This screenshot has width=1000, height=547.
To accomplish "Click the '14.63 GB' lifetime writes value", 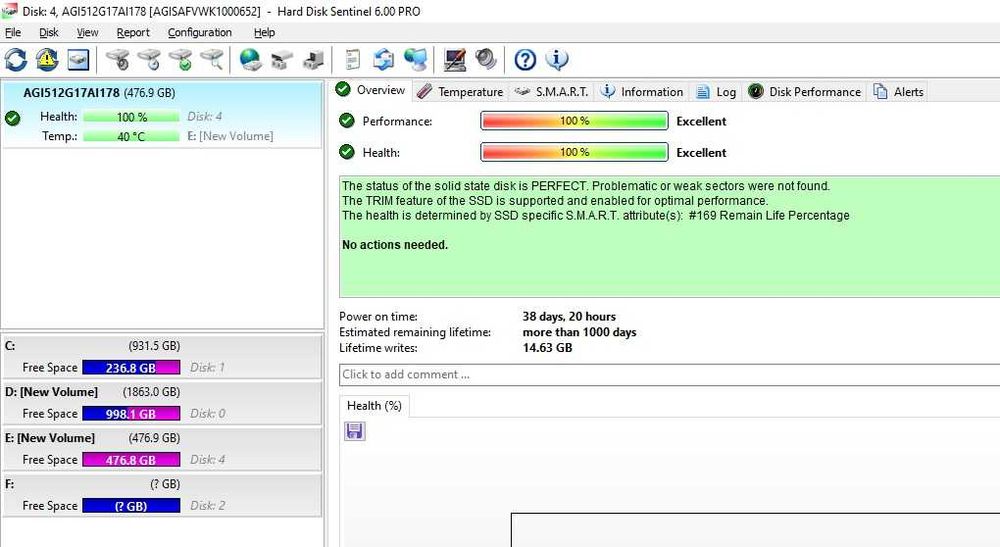I will (547, 347).
